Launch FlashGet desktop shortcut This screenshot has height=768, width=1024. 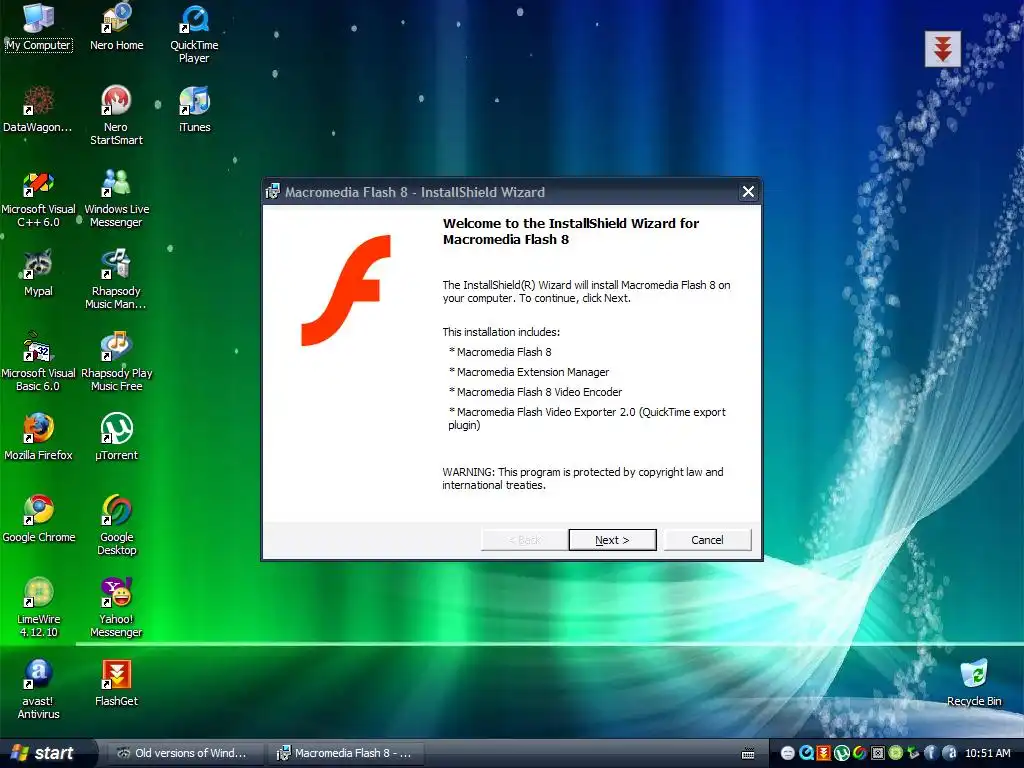[116, 683]
